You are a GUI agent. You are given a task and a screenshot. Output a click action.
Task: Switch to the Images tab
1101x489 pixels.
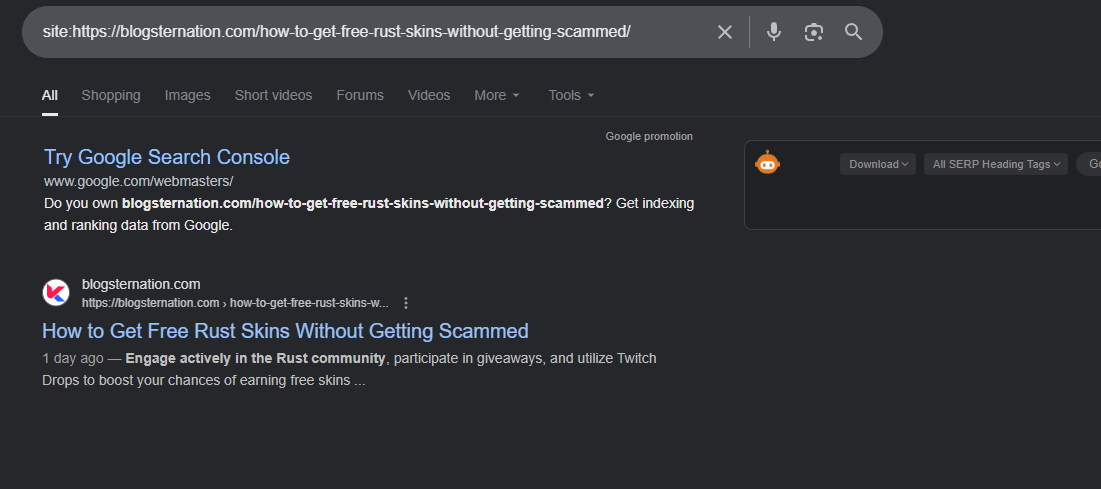[x=187, y=95]
